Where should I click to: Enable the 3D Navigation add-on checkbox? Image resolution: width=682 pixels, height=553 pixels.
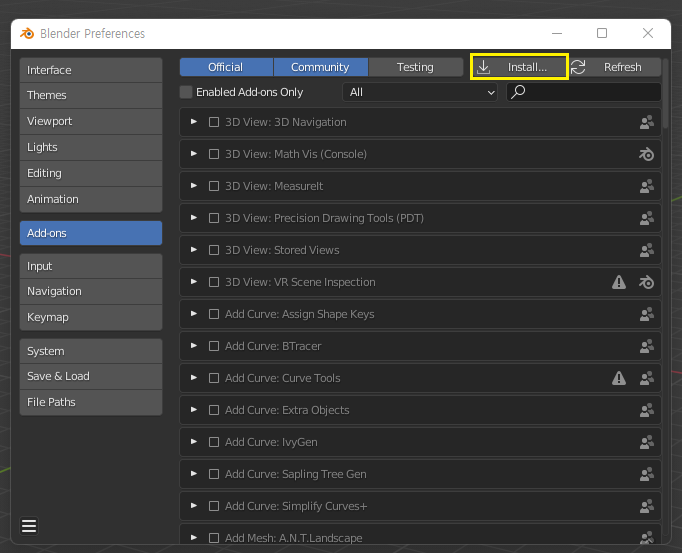click(214, 122)
